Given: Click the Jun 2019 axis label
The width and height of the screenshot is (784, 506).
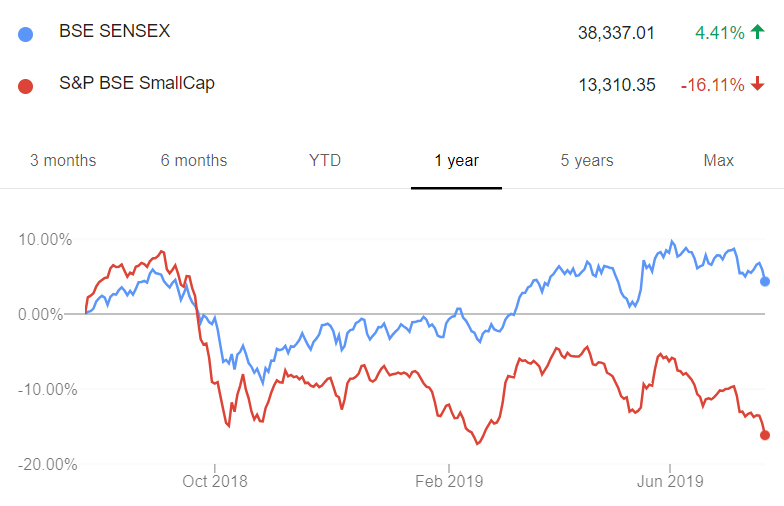Looking at the screenshot, I should (x=670, y=481).
